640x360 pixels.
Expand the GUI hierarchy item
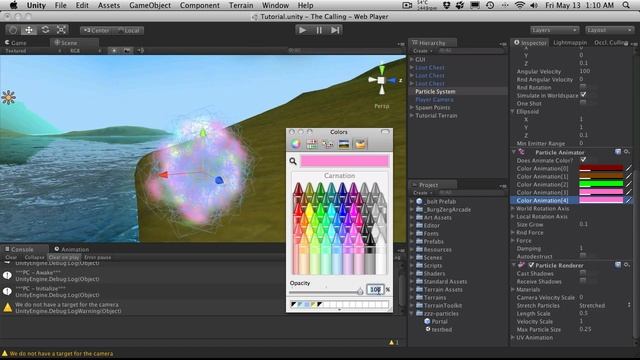(412, 59)
